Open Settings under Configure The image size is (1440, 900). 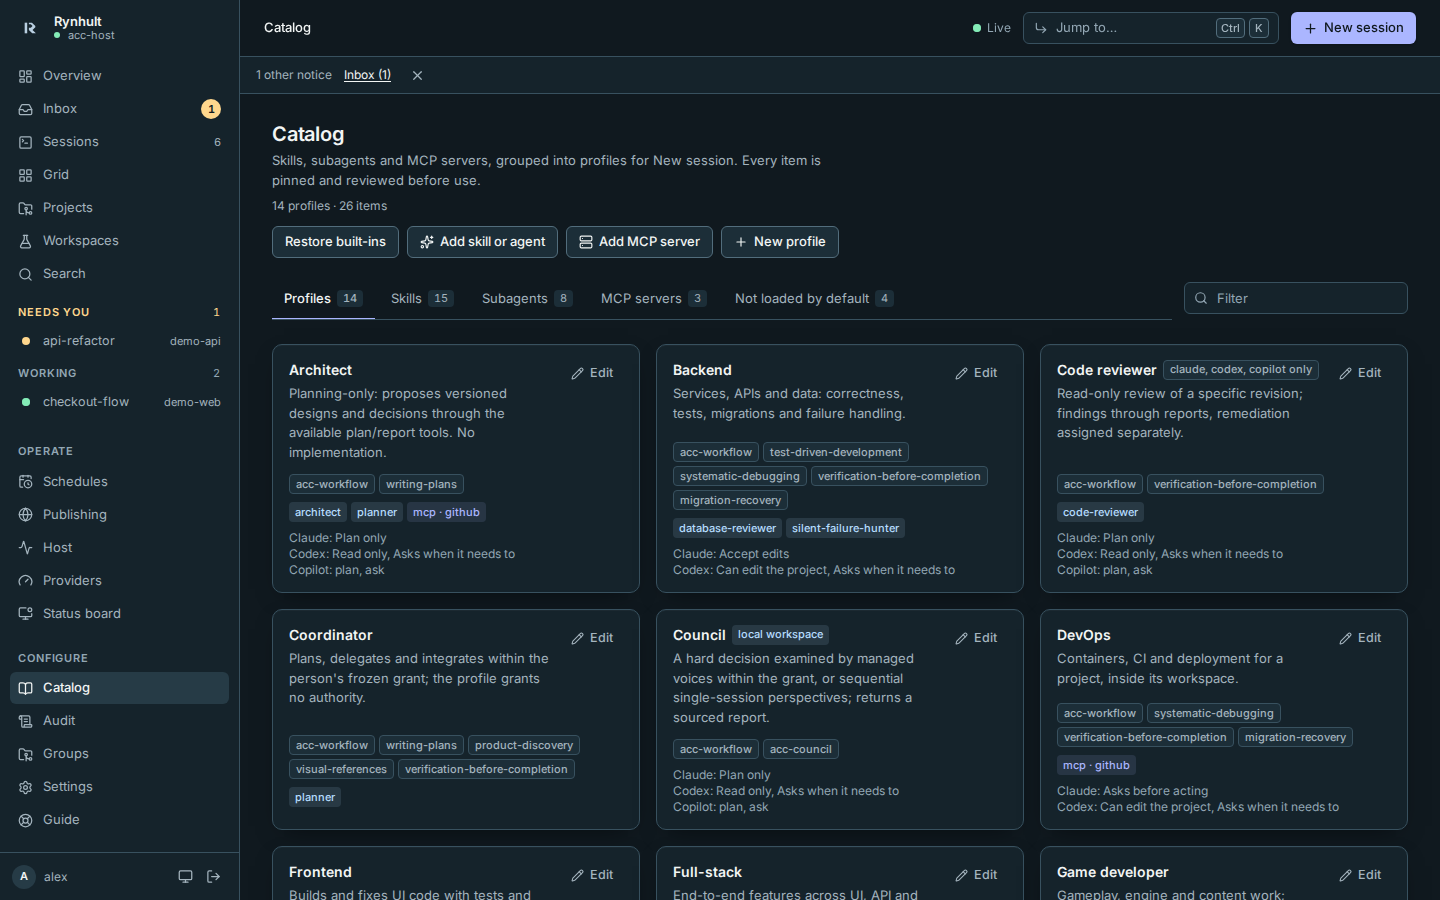(119, 787)
